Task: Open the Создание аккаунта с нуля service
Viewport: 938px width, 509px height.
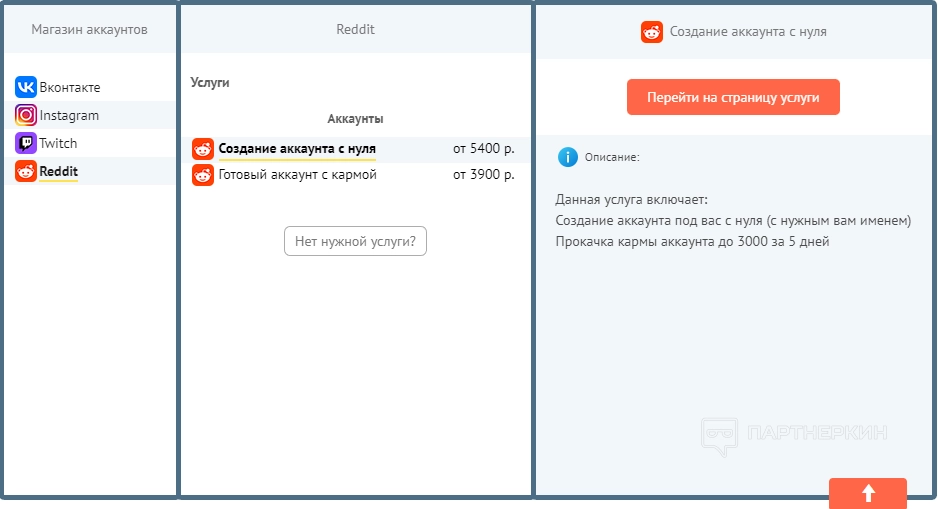Action: coord(297,149)
